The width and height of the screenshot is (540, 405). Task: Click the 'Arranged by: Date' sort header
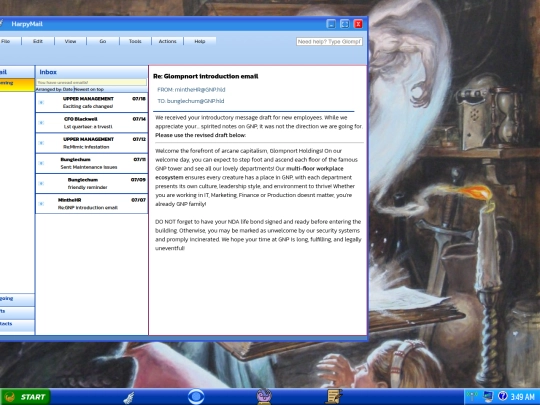(x=54, y=89)
